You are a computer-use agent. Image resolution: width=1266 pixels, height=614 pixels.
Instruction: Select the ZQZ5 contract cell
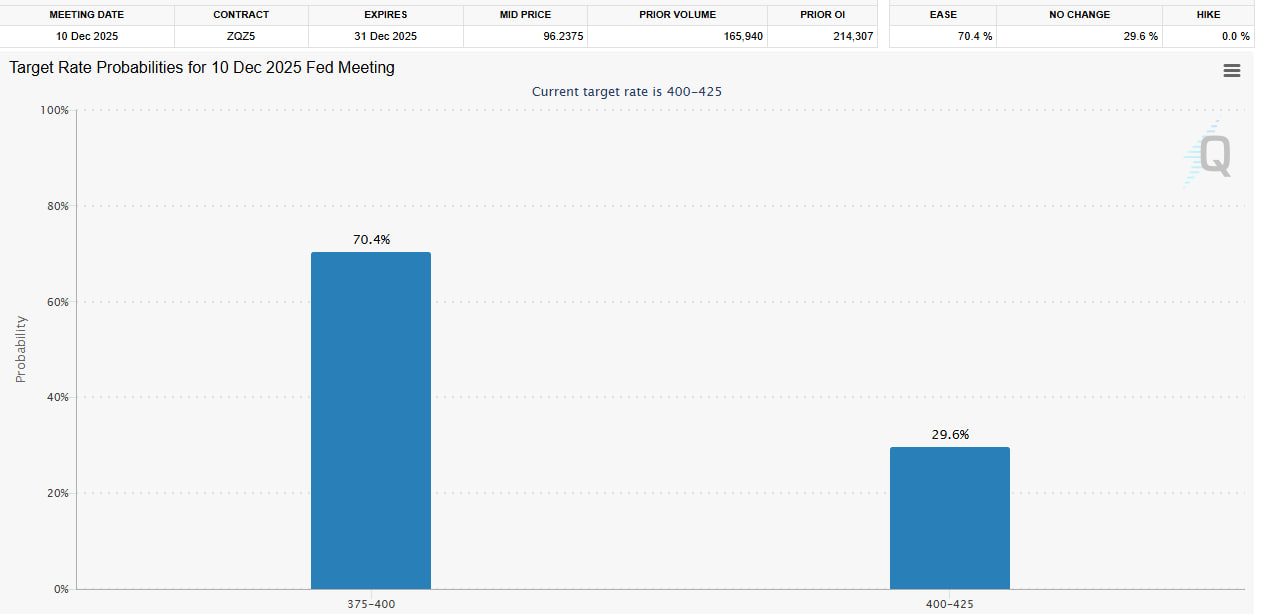click(241, 36)
